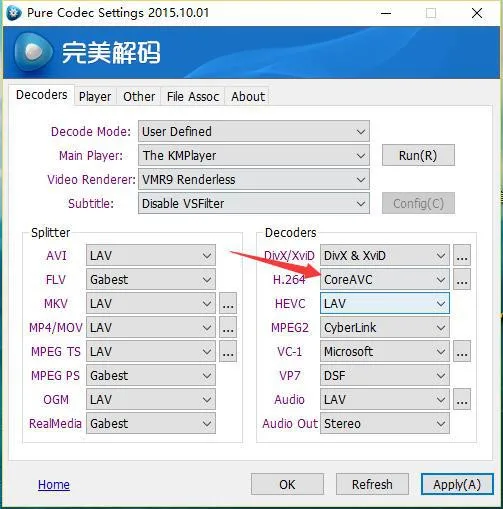
Task: Minimize the Pure Codec Settings window
Action: pos(386,13)
